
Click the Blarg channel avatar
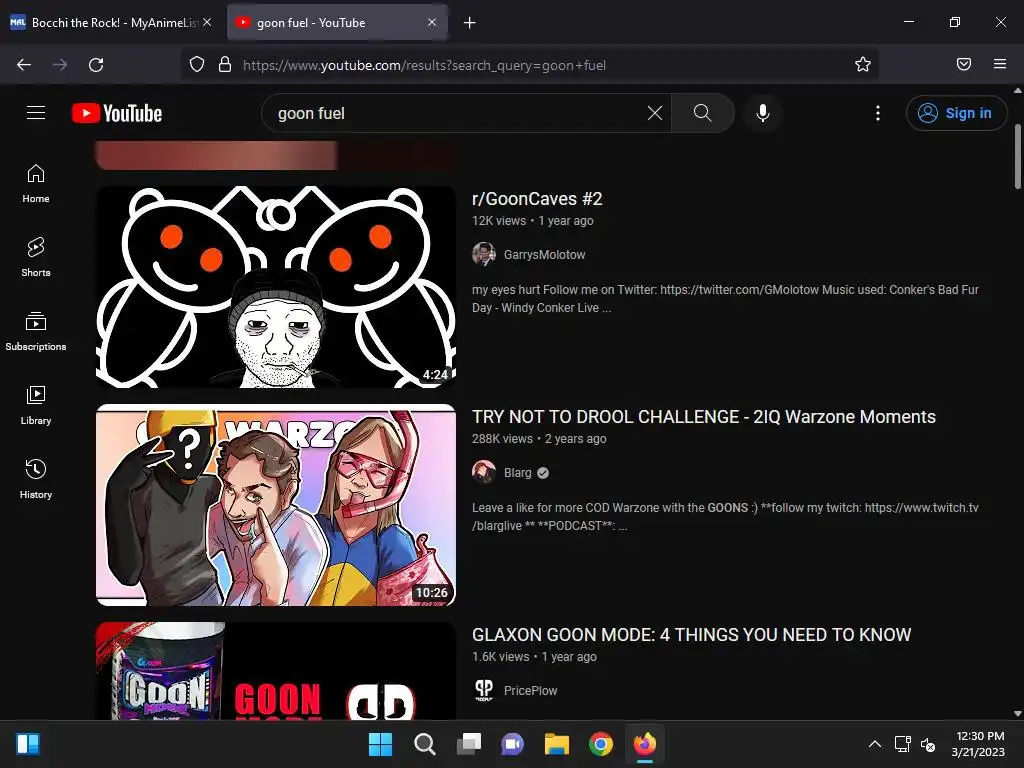pyautogui.click(x=484, y=472)
